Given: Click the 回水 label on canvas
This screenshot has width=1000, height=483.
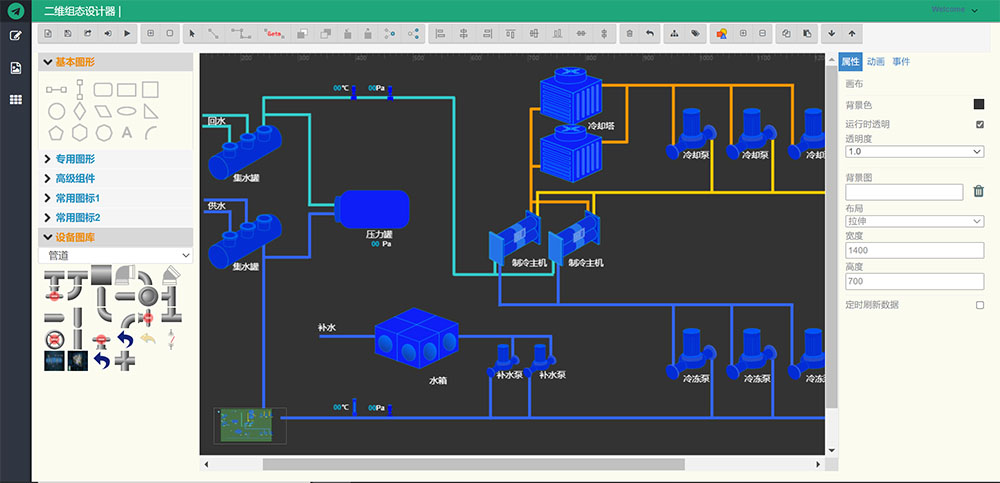Looking at the screenshot, I should pyautogui.click(x=217, y=121).
